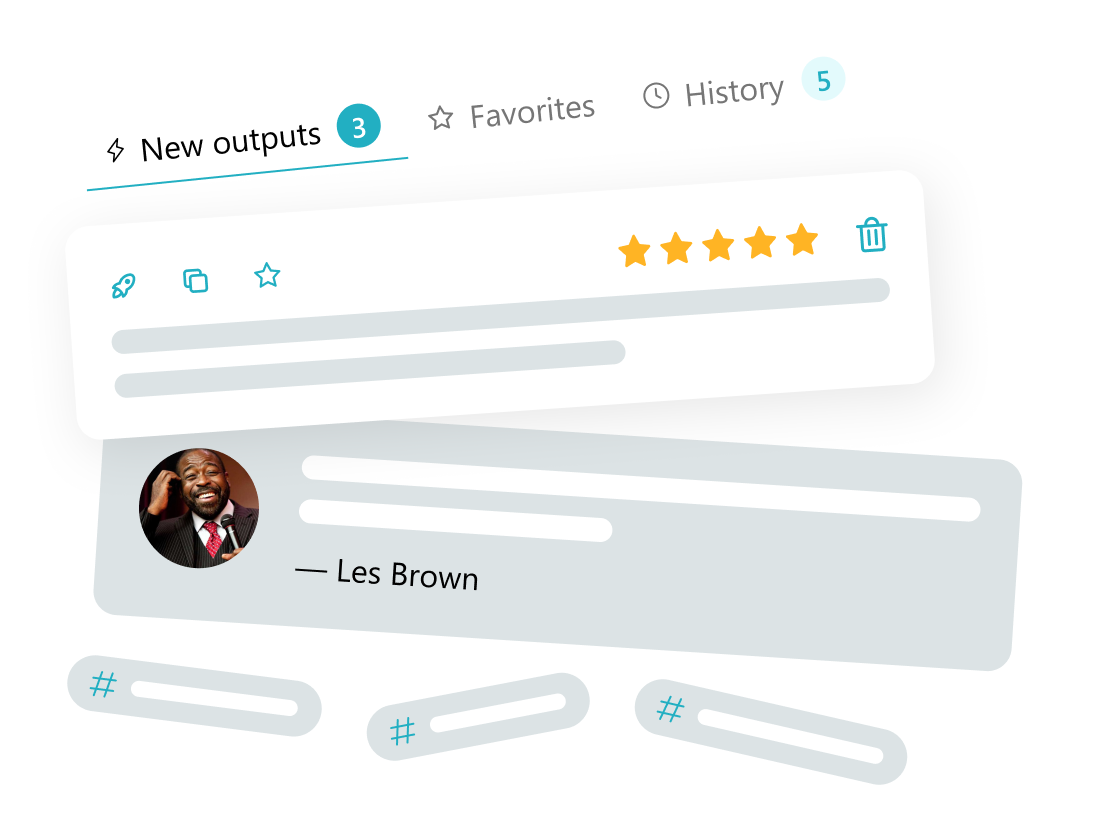Click the Les Brown author name
This screenshot has height=820, width=1098.
(408, 574)
